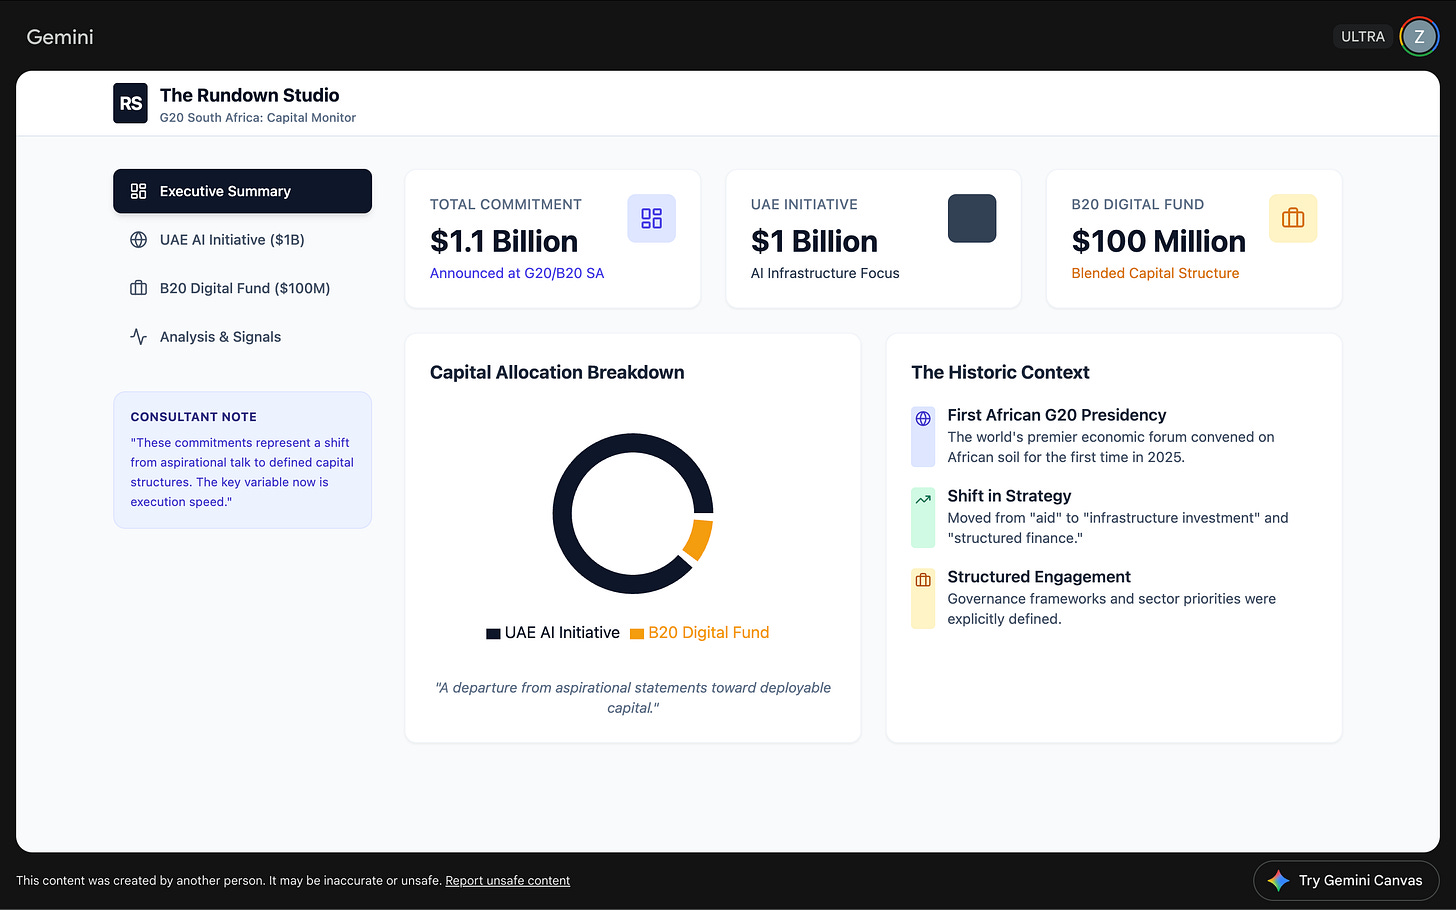
Task: Click the $100 Million B20 fund value
Action: (x=1158, y=241)
